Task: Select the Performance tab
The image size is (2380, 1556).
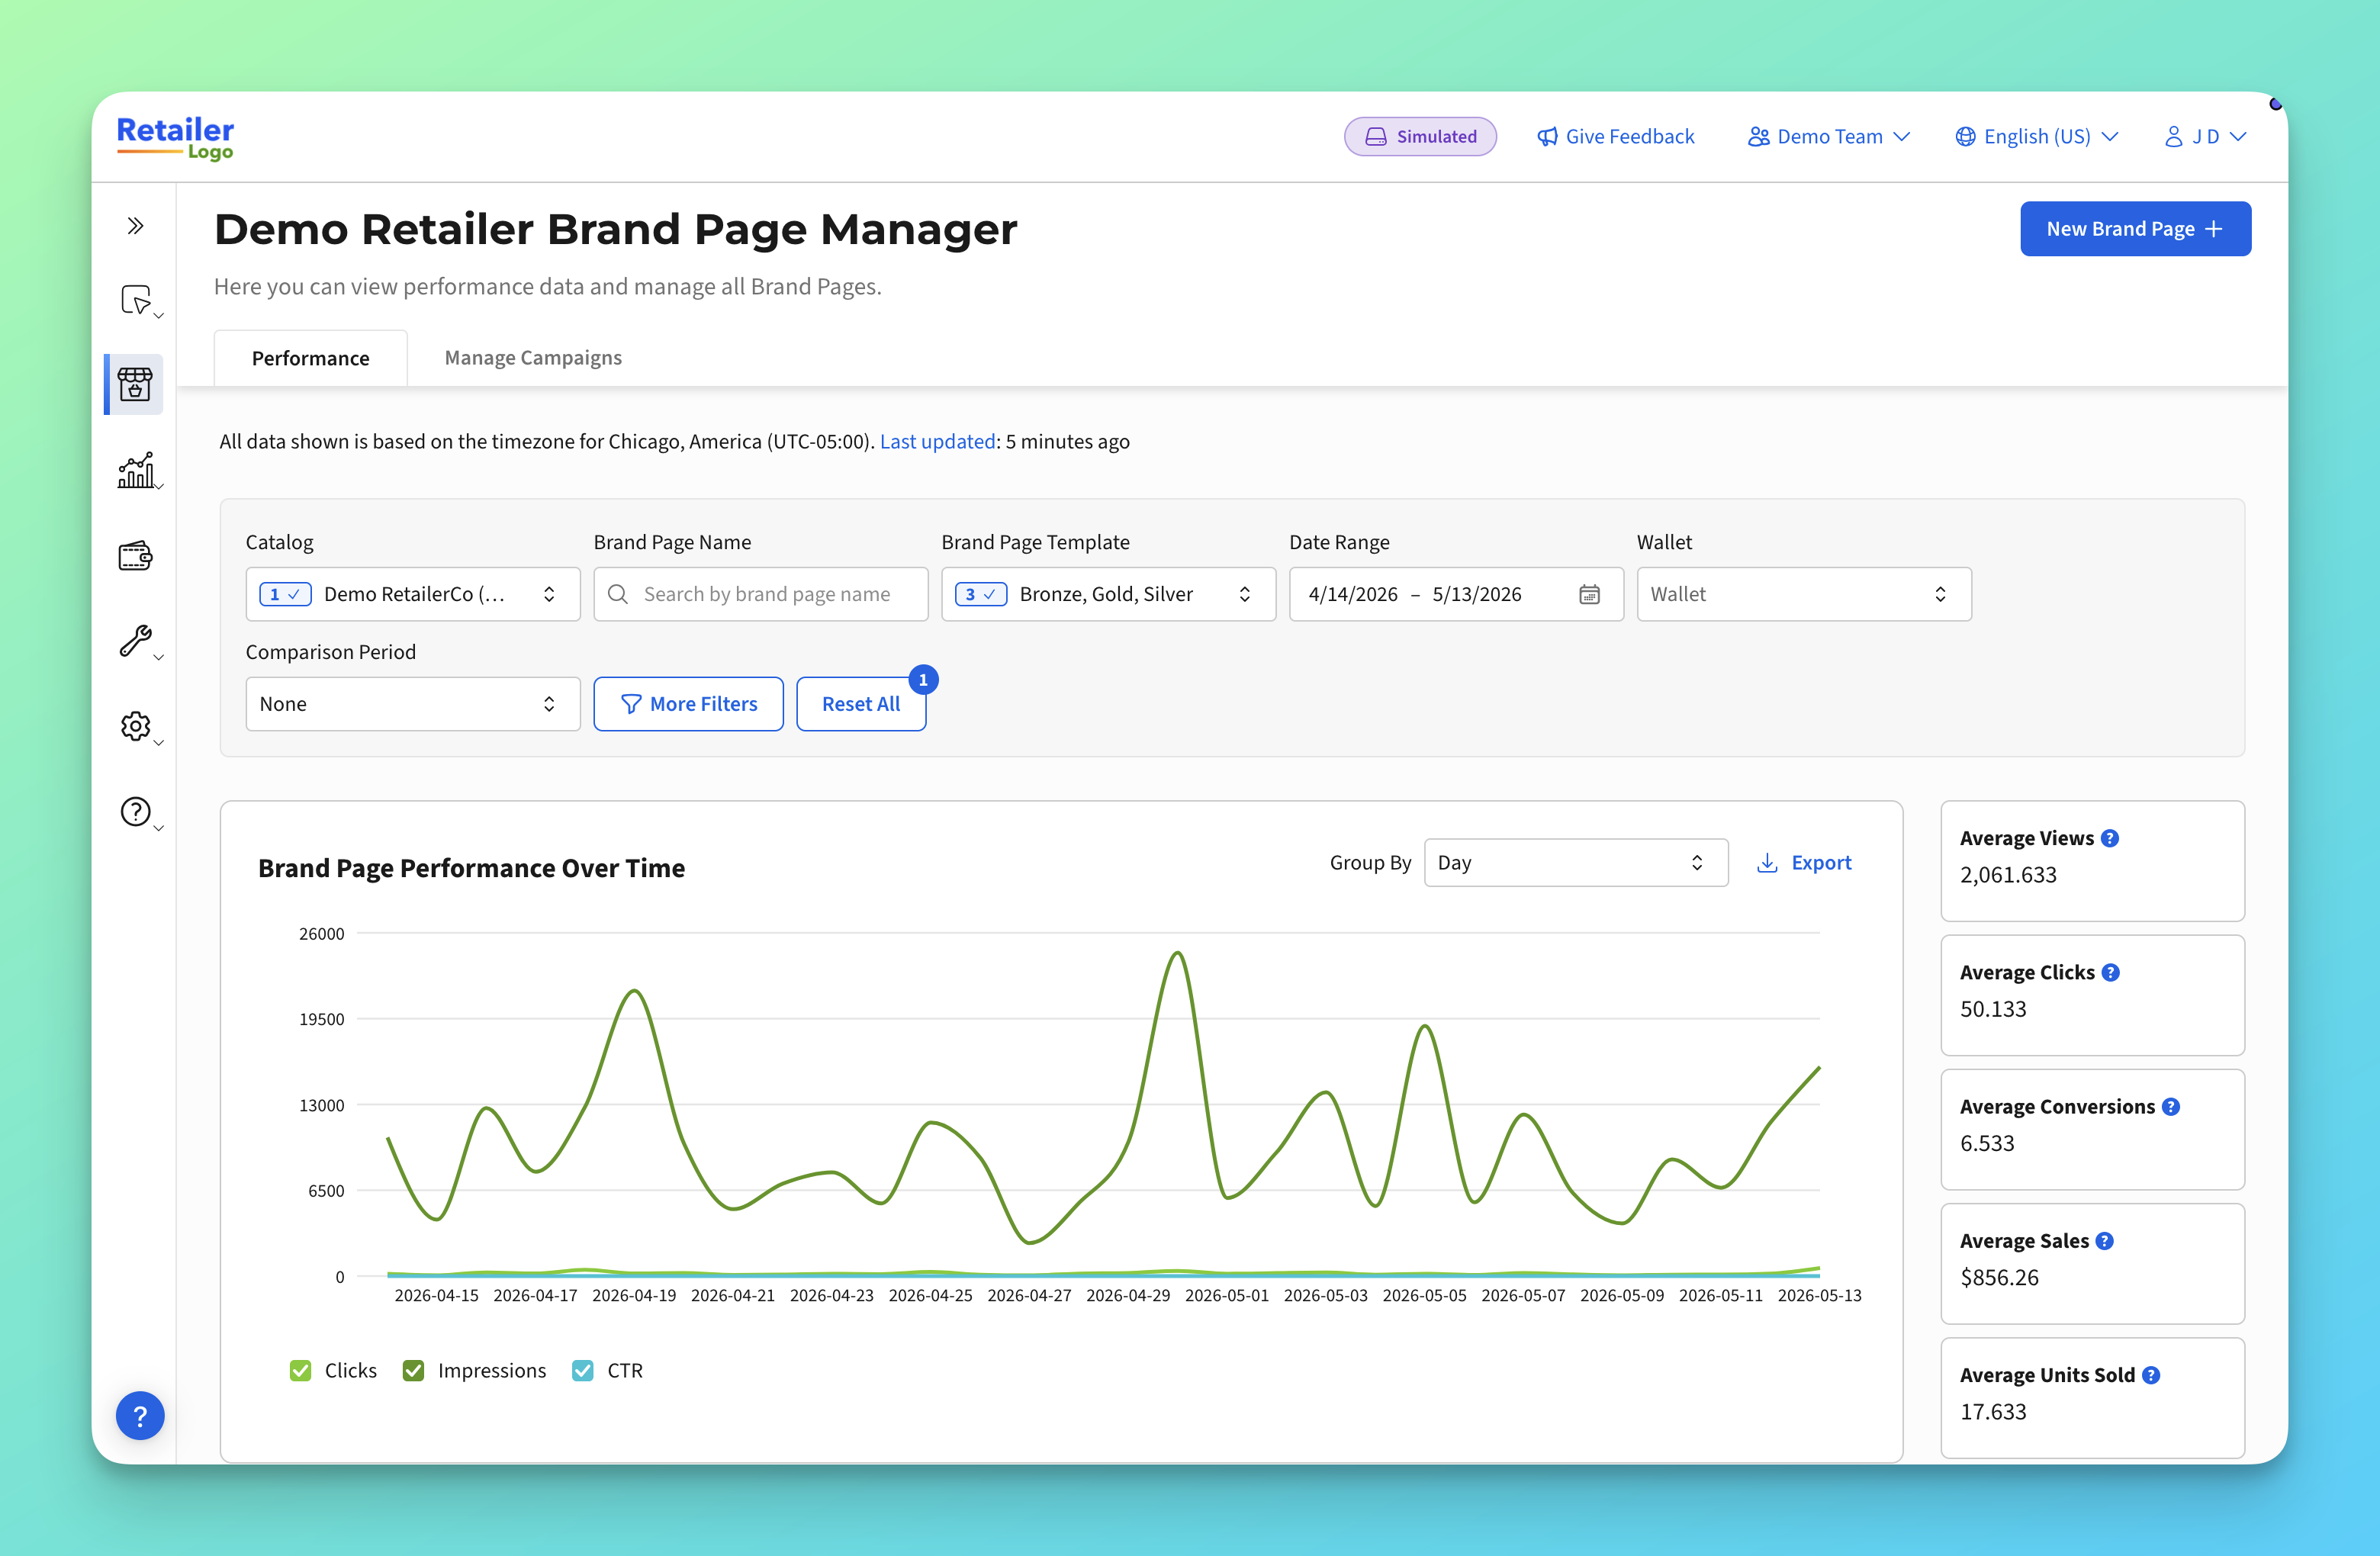Action: [x=311, y=358]
